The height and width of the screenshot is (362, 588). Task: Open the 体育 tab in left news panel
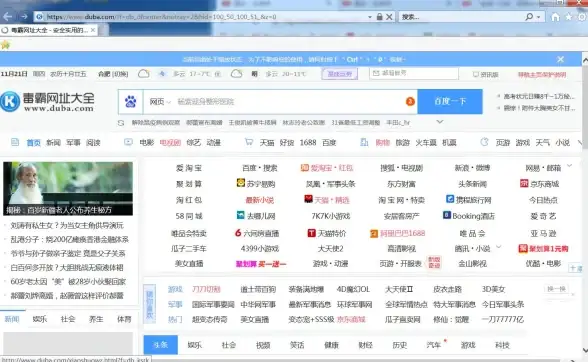pyautogui.click(x=124, y=319)
